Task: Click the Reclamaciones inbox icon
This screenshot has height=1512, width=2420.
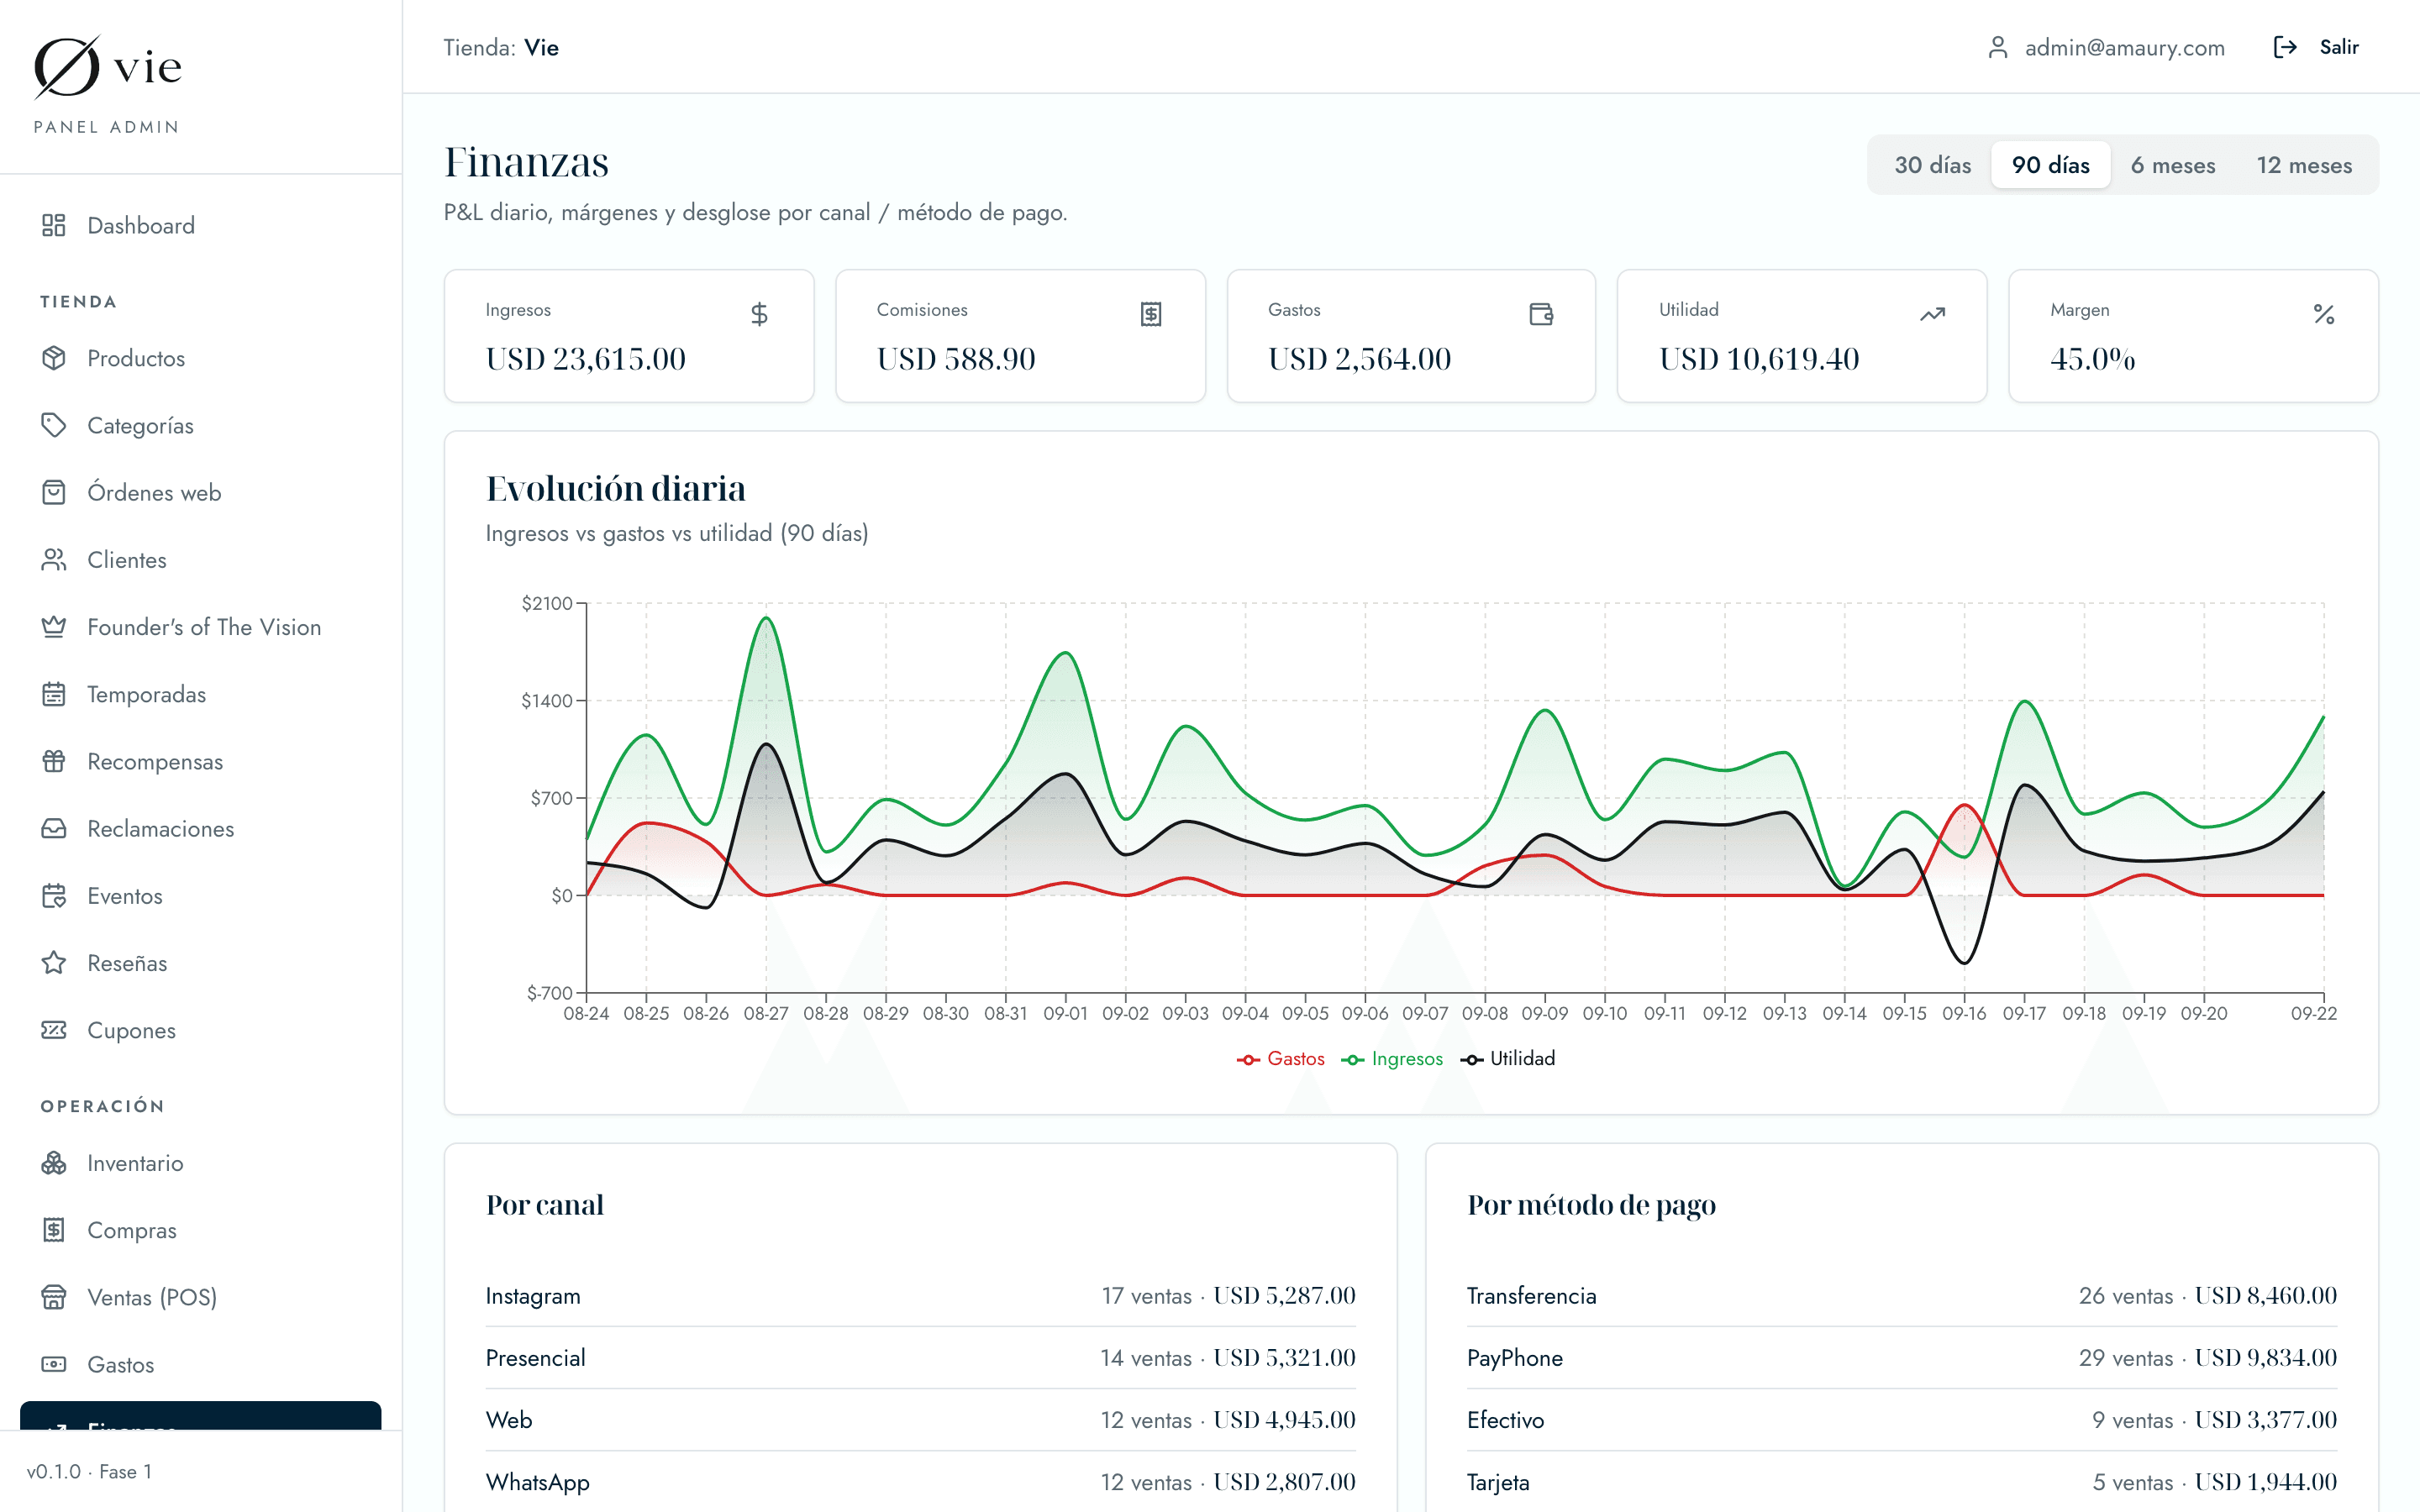Action: pos(54,828)
